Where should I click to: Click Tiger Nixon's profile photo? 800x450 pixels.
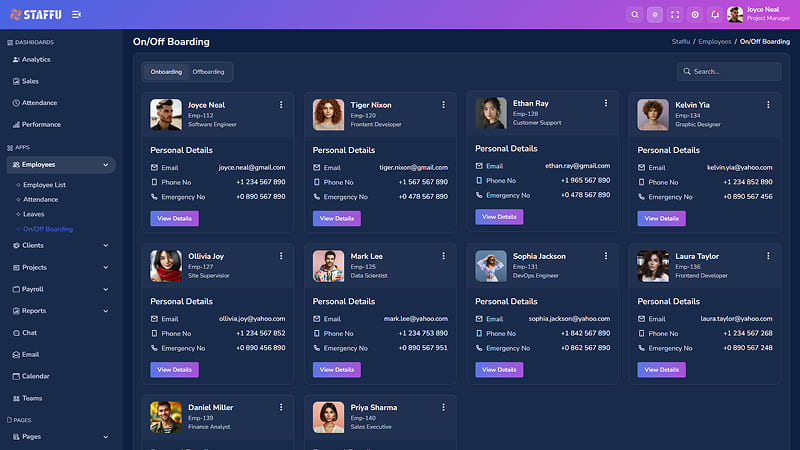coord(328,115)
